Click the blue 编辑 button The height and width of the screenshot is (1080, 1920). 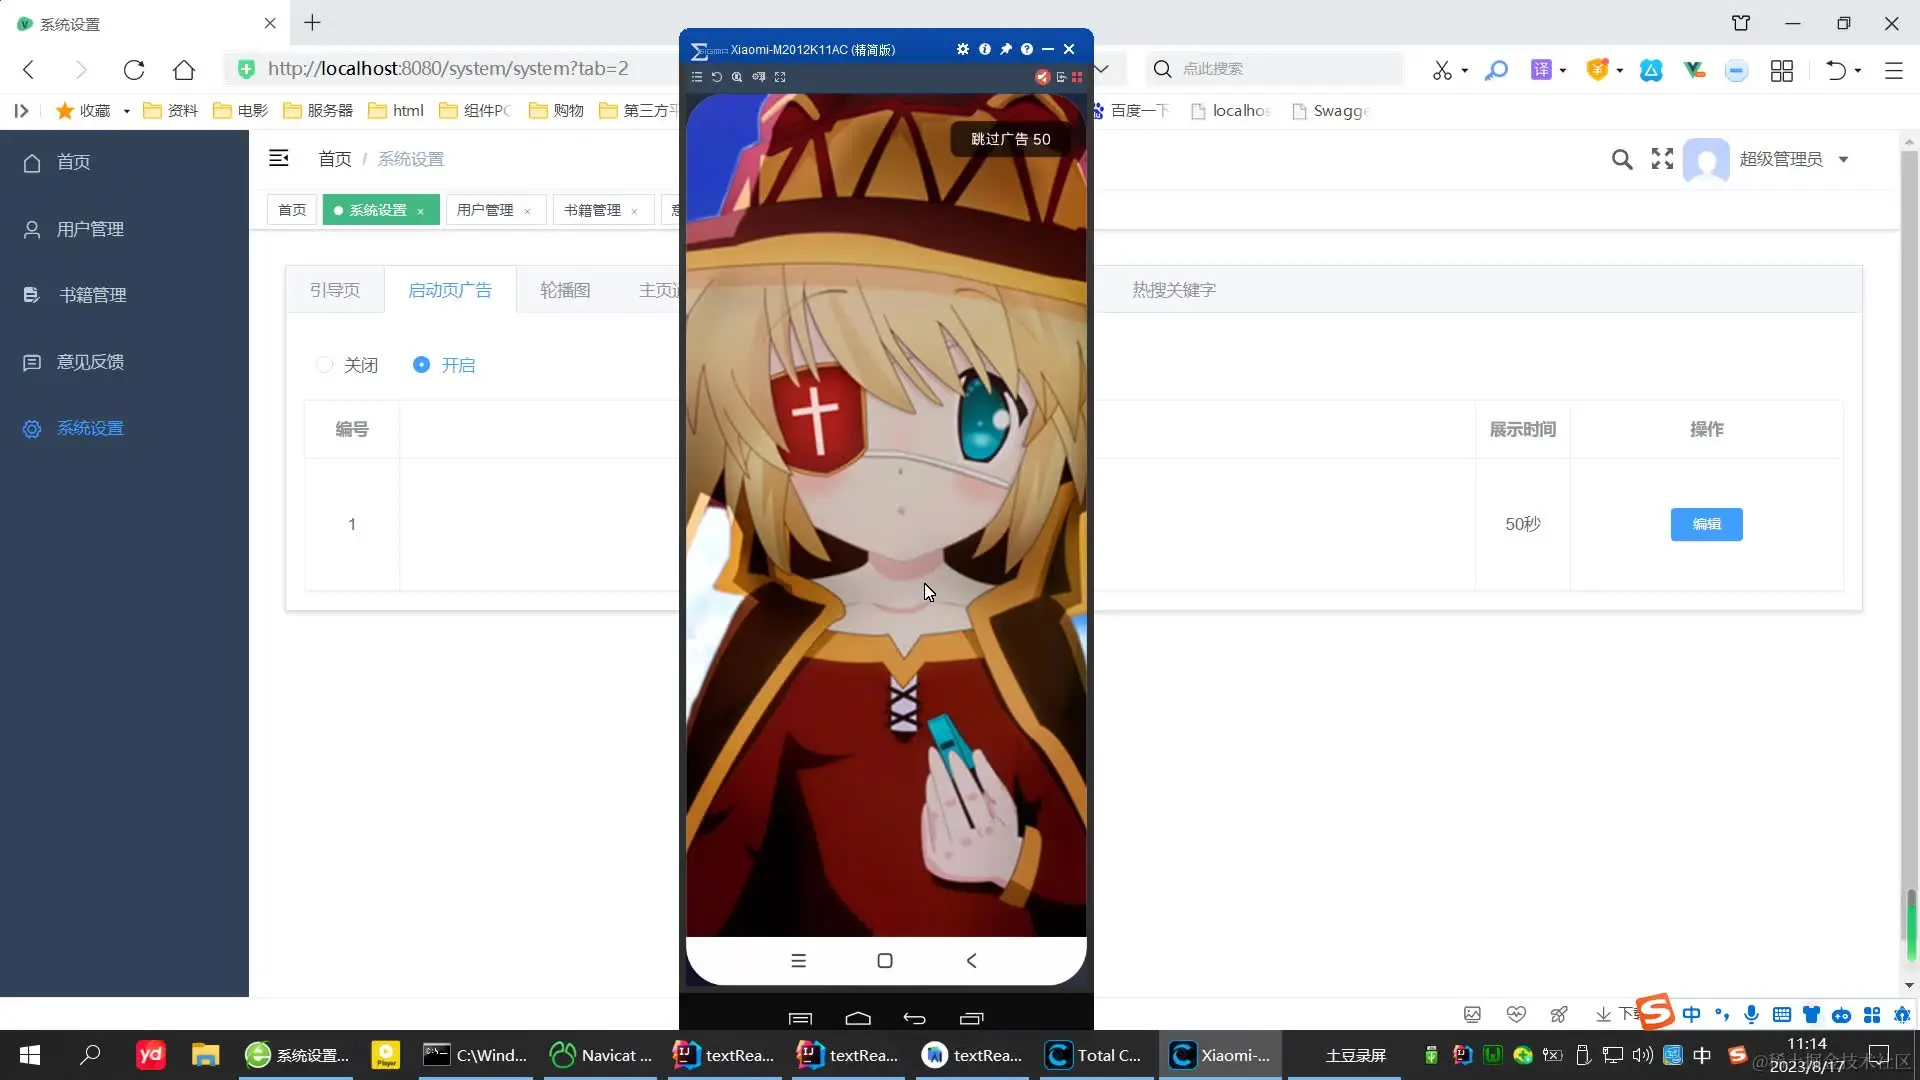1706,524
